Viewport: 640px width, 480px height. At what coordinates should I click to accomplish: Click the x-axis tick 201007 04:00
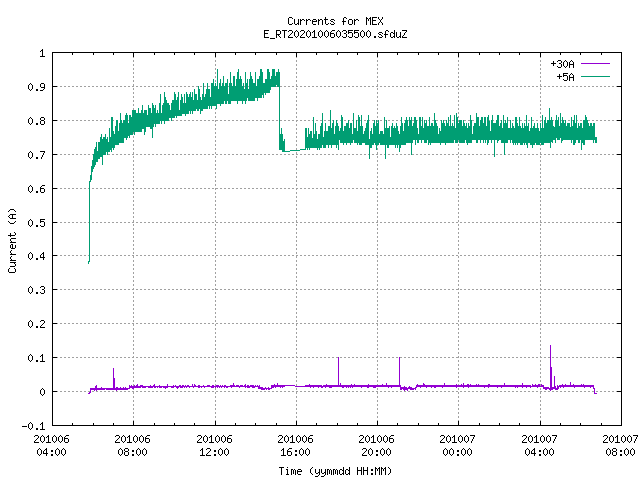point(540,445)
